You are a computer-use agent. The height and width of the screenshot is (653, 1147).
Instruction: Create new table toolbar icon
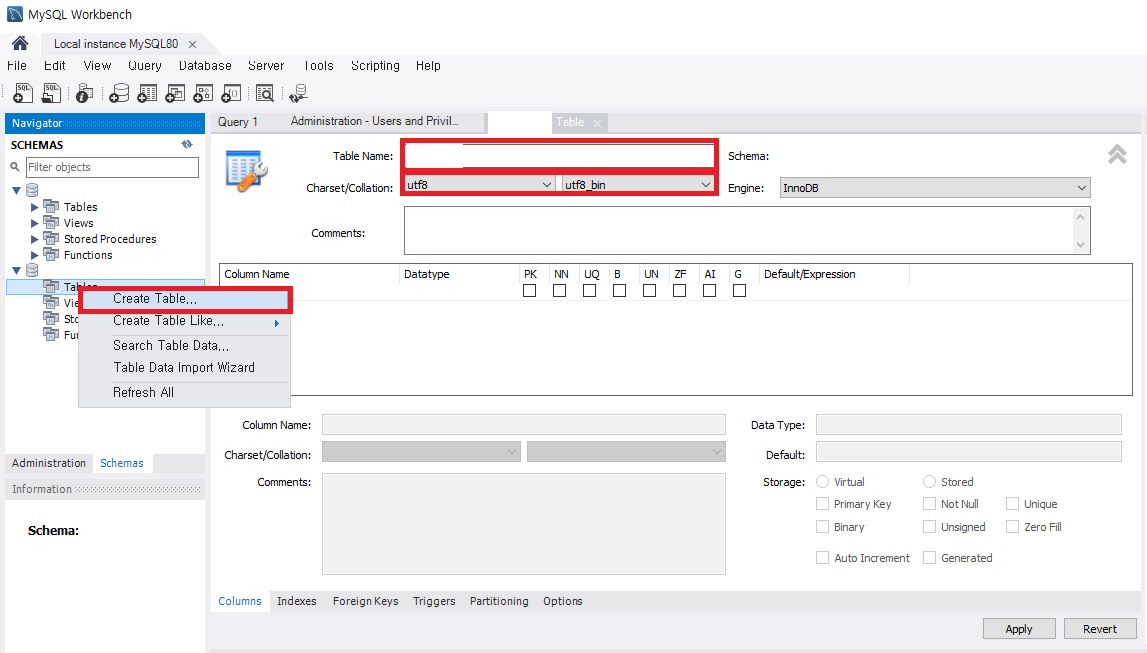[147, 93]
